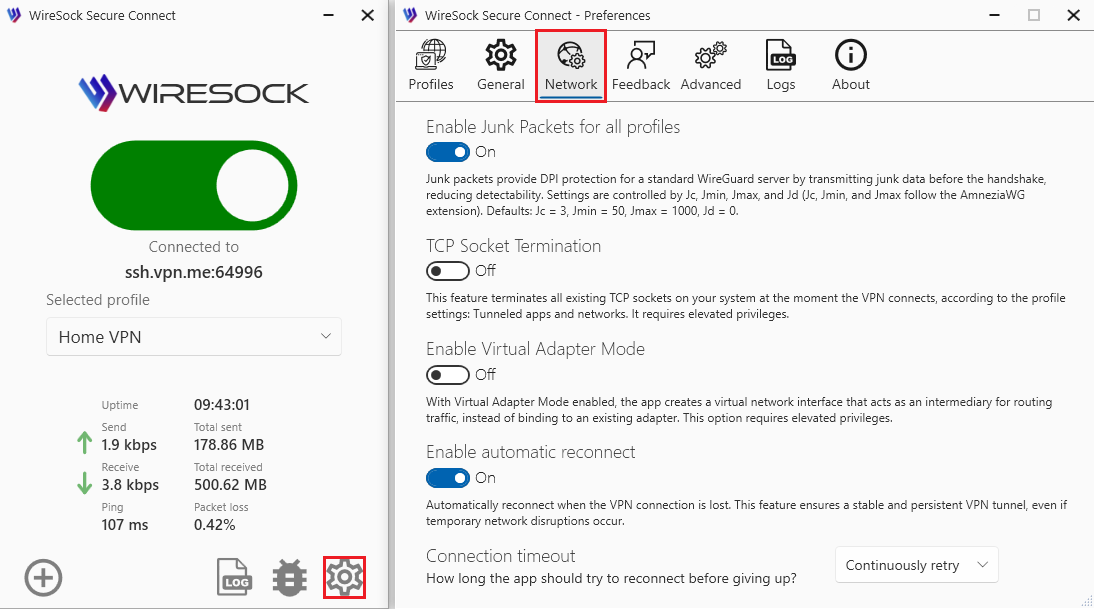The image size is (1095, 609).
Task: Click the uptime value 09:43:01
Action: (x=221, y=404)
